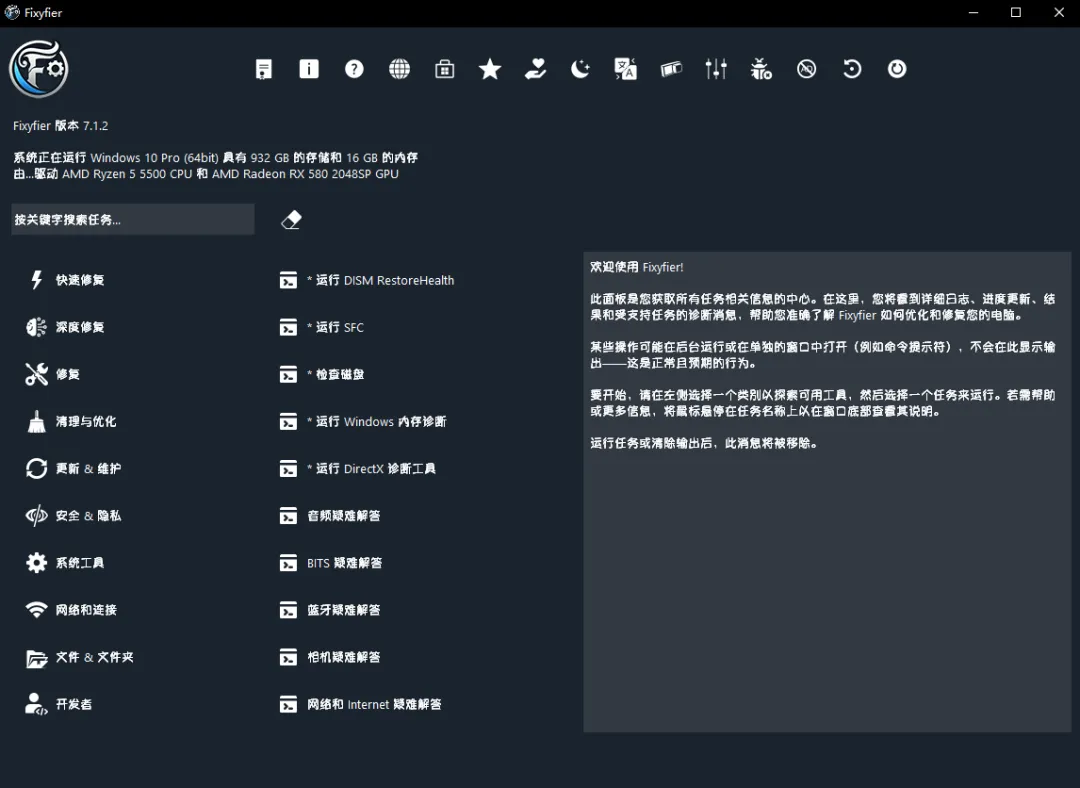Image resolution: width=1080 pixels, height=788 pixels.
Task: Maximize the Fixyfier window
Action: (x=1016, y=12)
